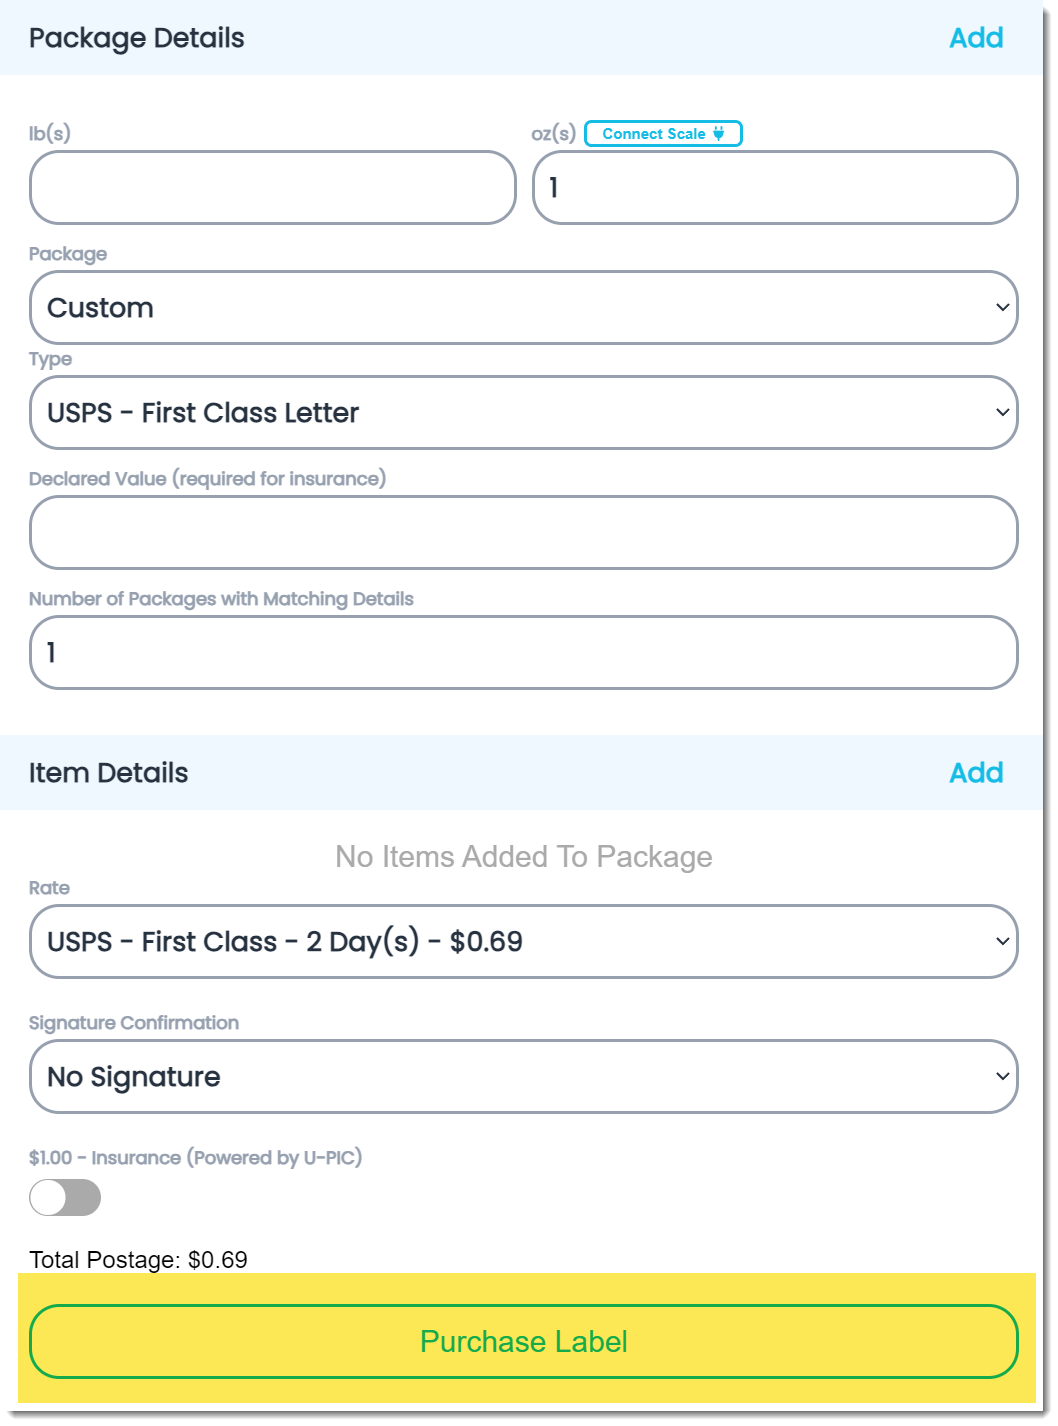Click Add in Package Details header

(976, 38)
